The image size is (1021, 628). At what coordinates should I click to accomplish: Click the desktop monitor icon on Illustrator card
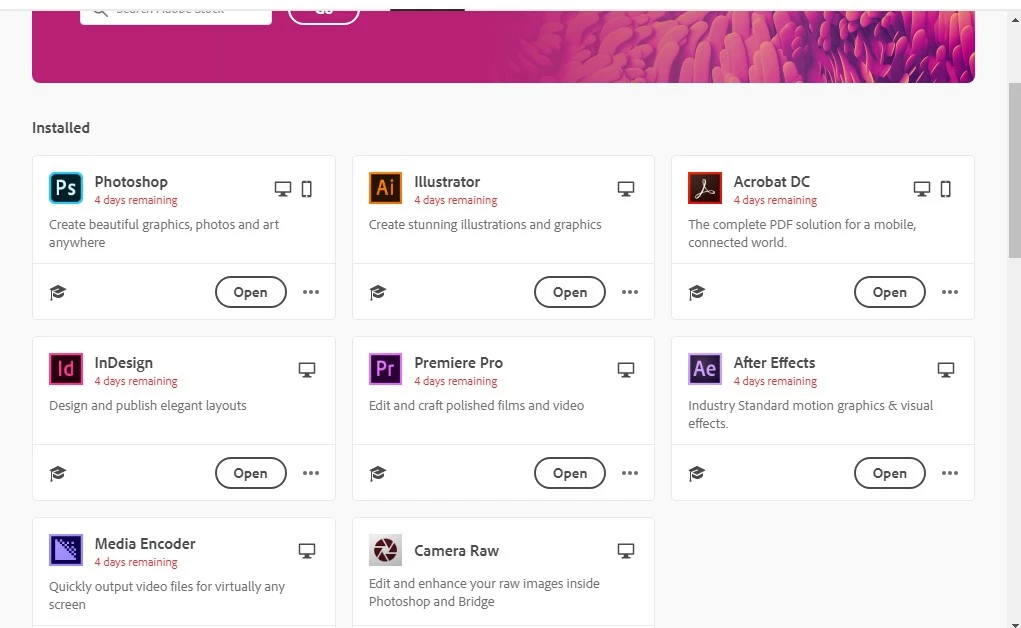pos(626,189)
